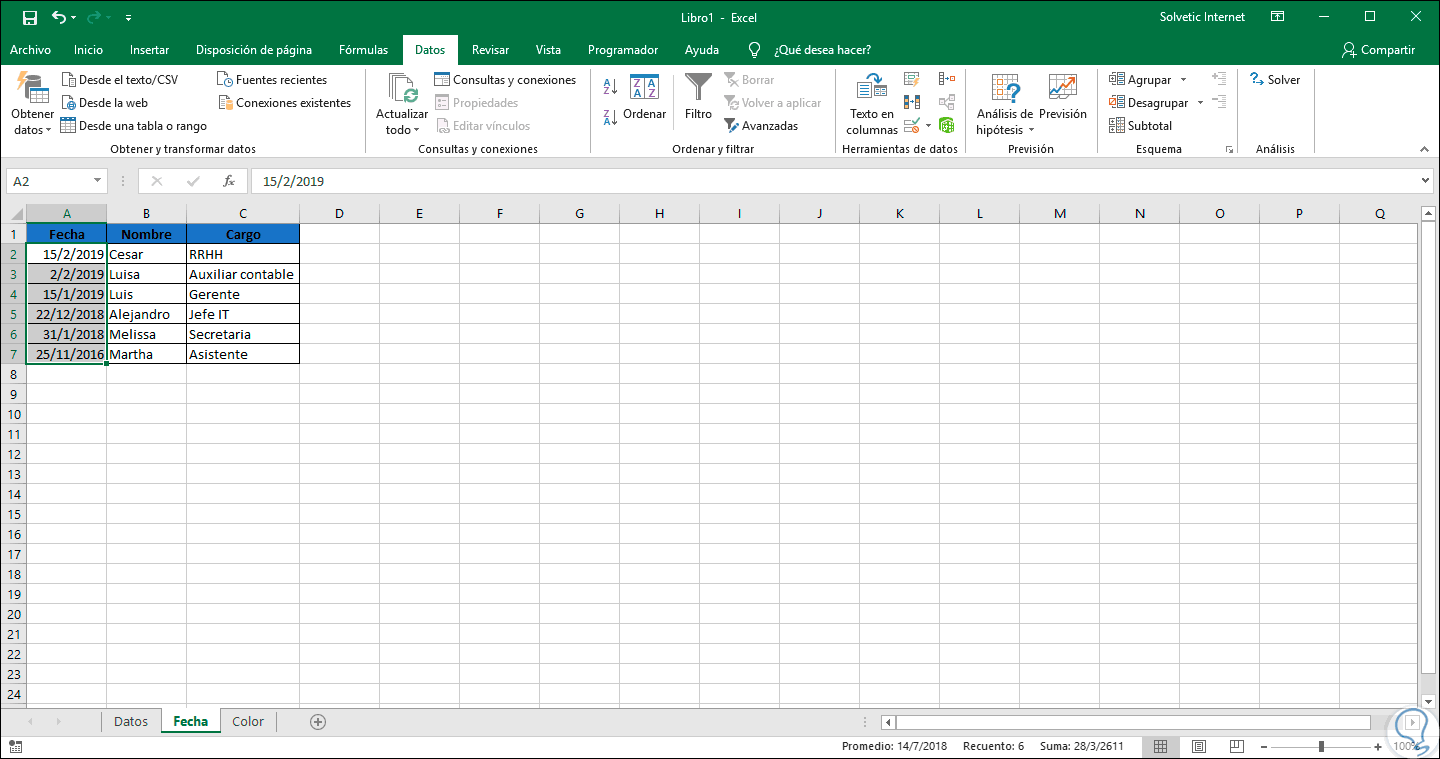
Task: Click Desde el texto/CSV button
Action: click(119, 80)
